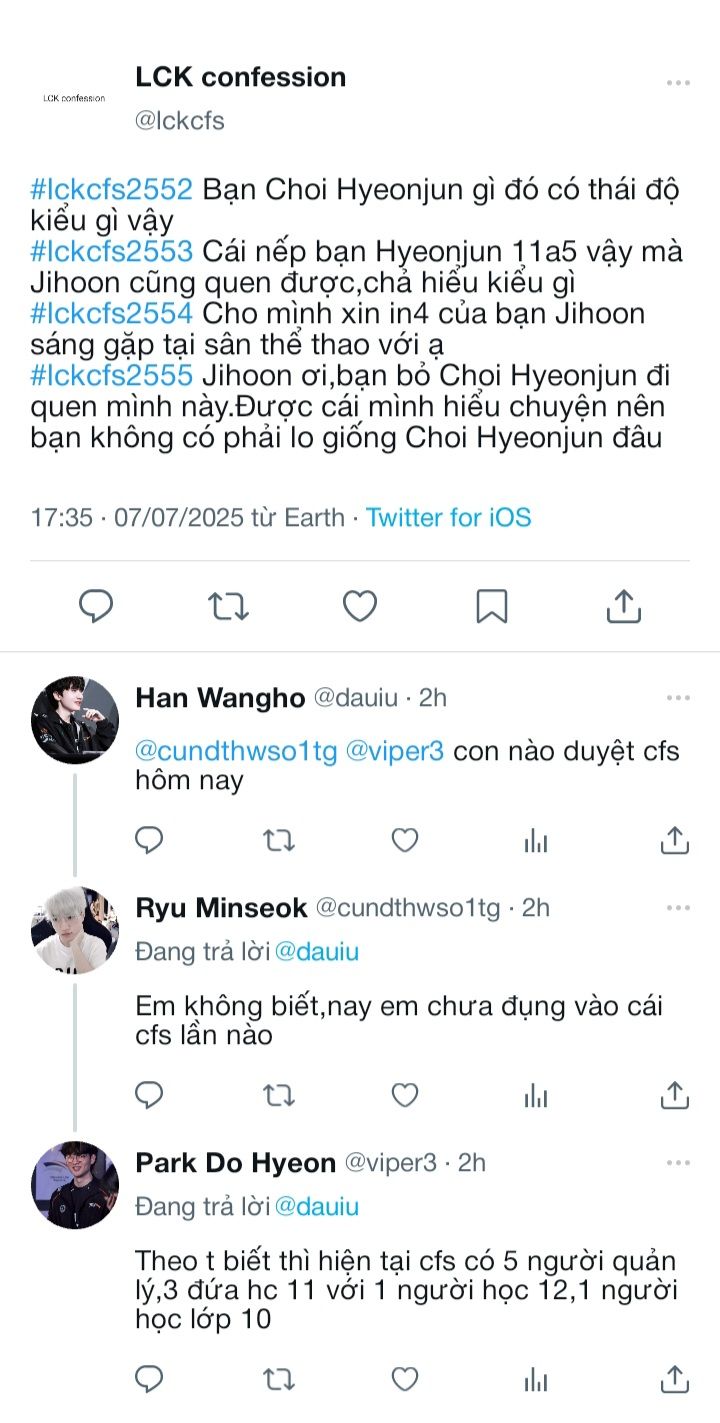The width and height of the screenshot is (720, 1423).
Task: Reply to the LCK confession main tweet
Action: click(x=96, y=606)
